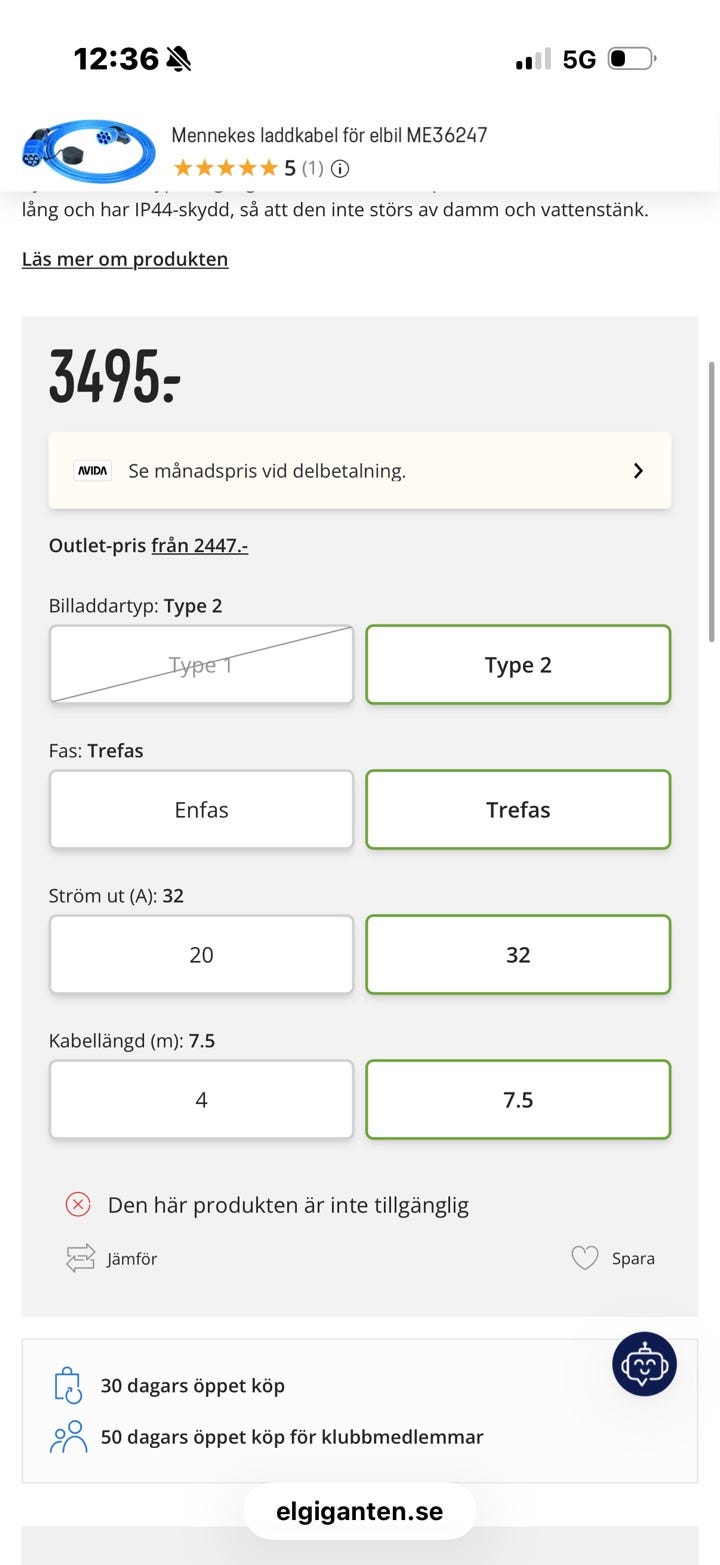Click the Jämför compare arrows icon
The width and height of the screenshot is (720, 1565).
click(x=80, y=1258)
